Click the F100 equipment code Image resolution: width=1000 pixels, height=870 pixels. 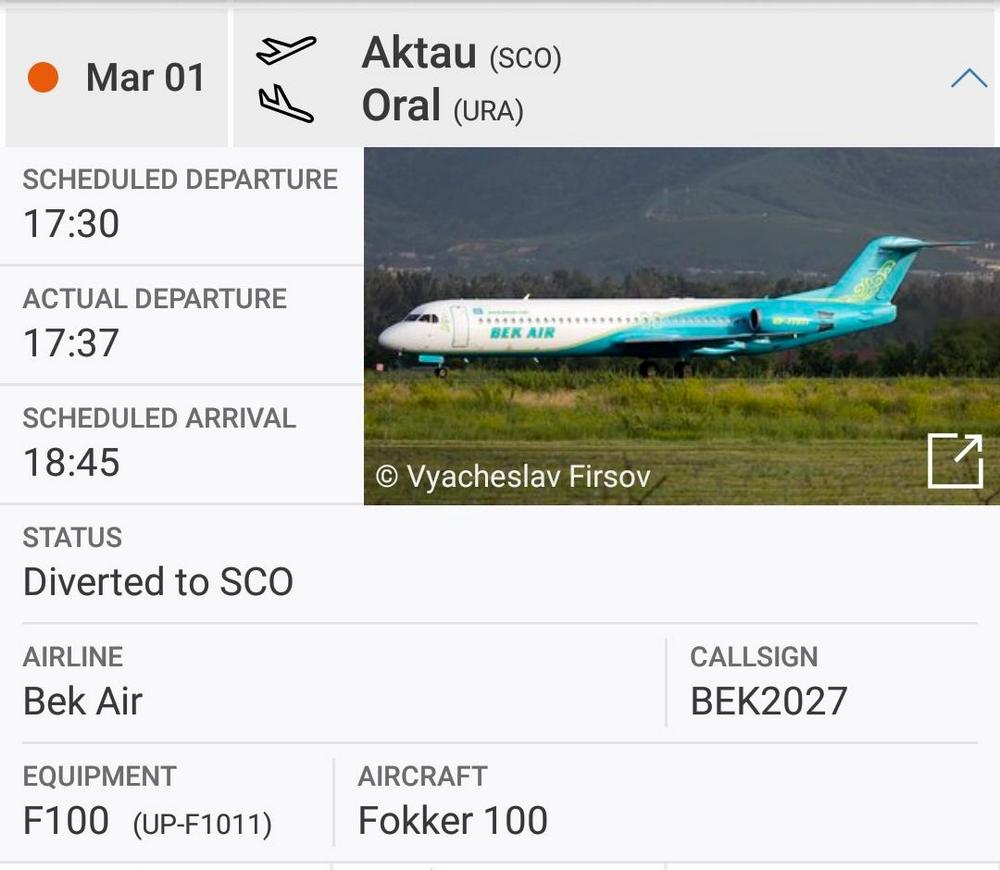coord(66,821)
